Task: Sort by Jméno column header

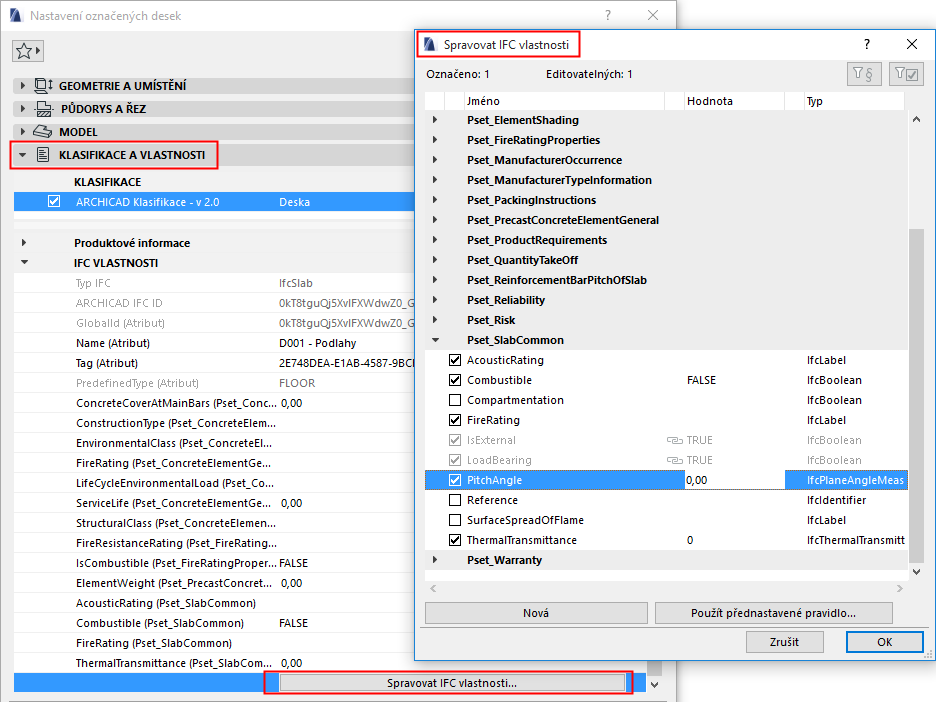Action: [564, 101]
